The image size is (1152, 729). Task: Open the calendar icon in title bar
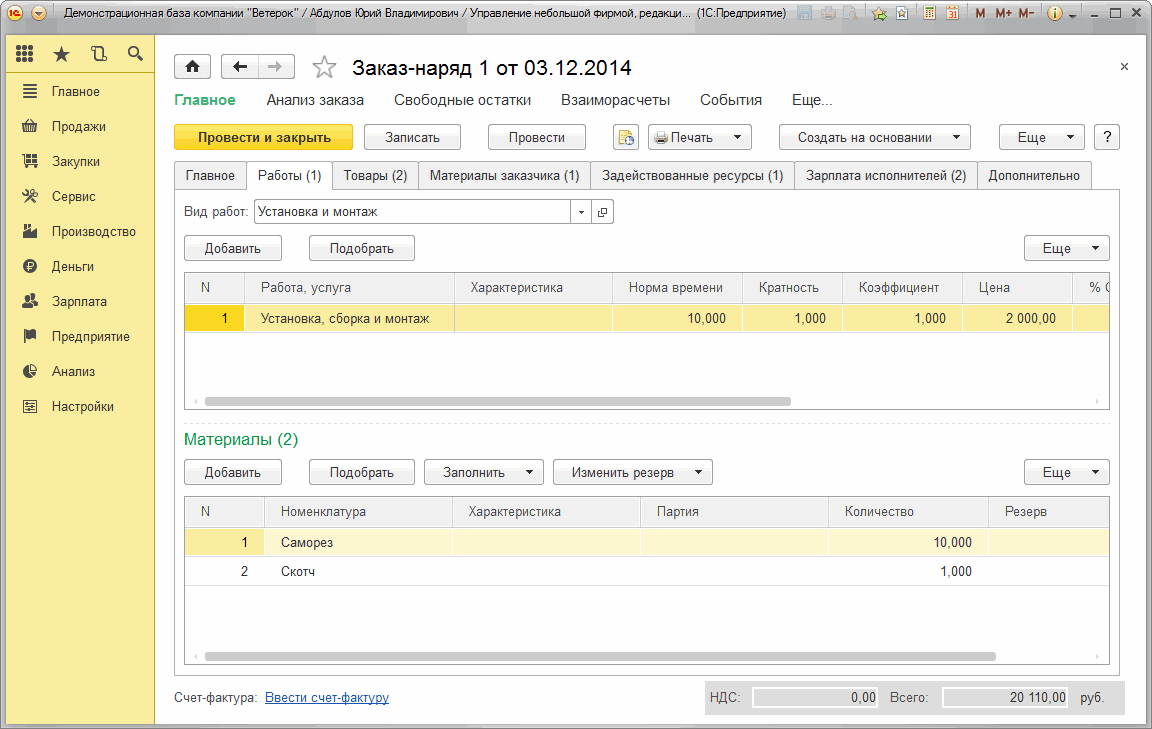pos(952,14)
